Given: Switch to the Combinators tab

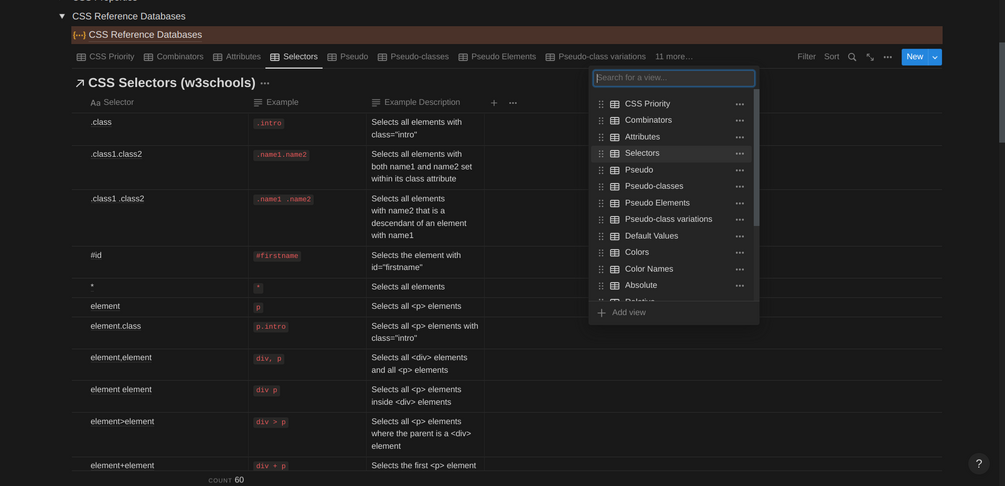Looking at the screenshot, I should pos(174,56).
